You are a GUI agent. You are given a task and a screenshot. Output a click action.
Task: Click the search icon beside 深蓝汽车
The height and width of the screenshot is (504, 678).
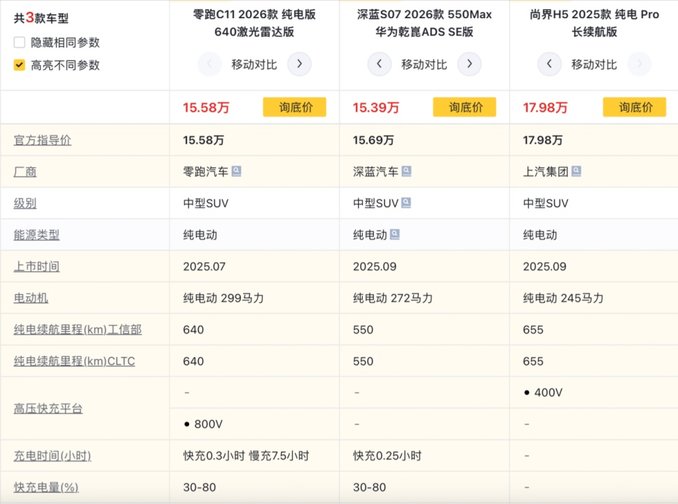click(x=406, y=171)
